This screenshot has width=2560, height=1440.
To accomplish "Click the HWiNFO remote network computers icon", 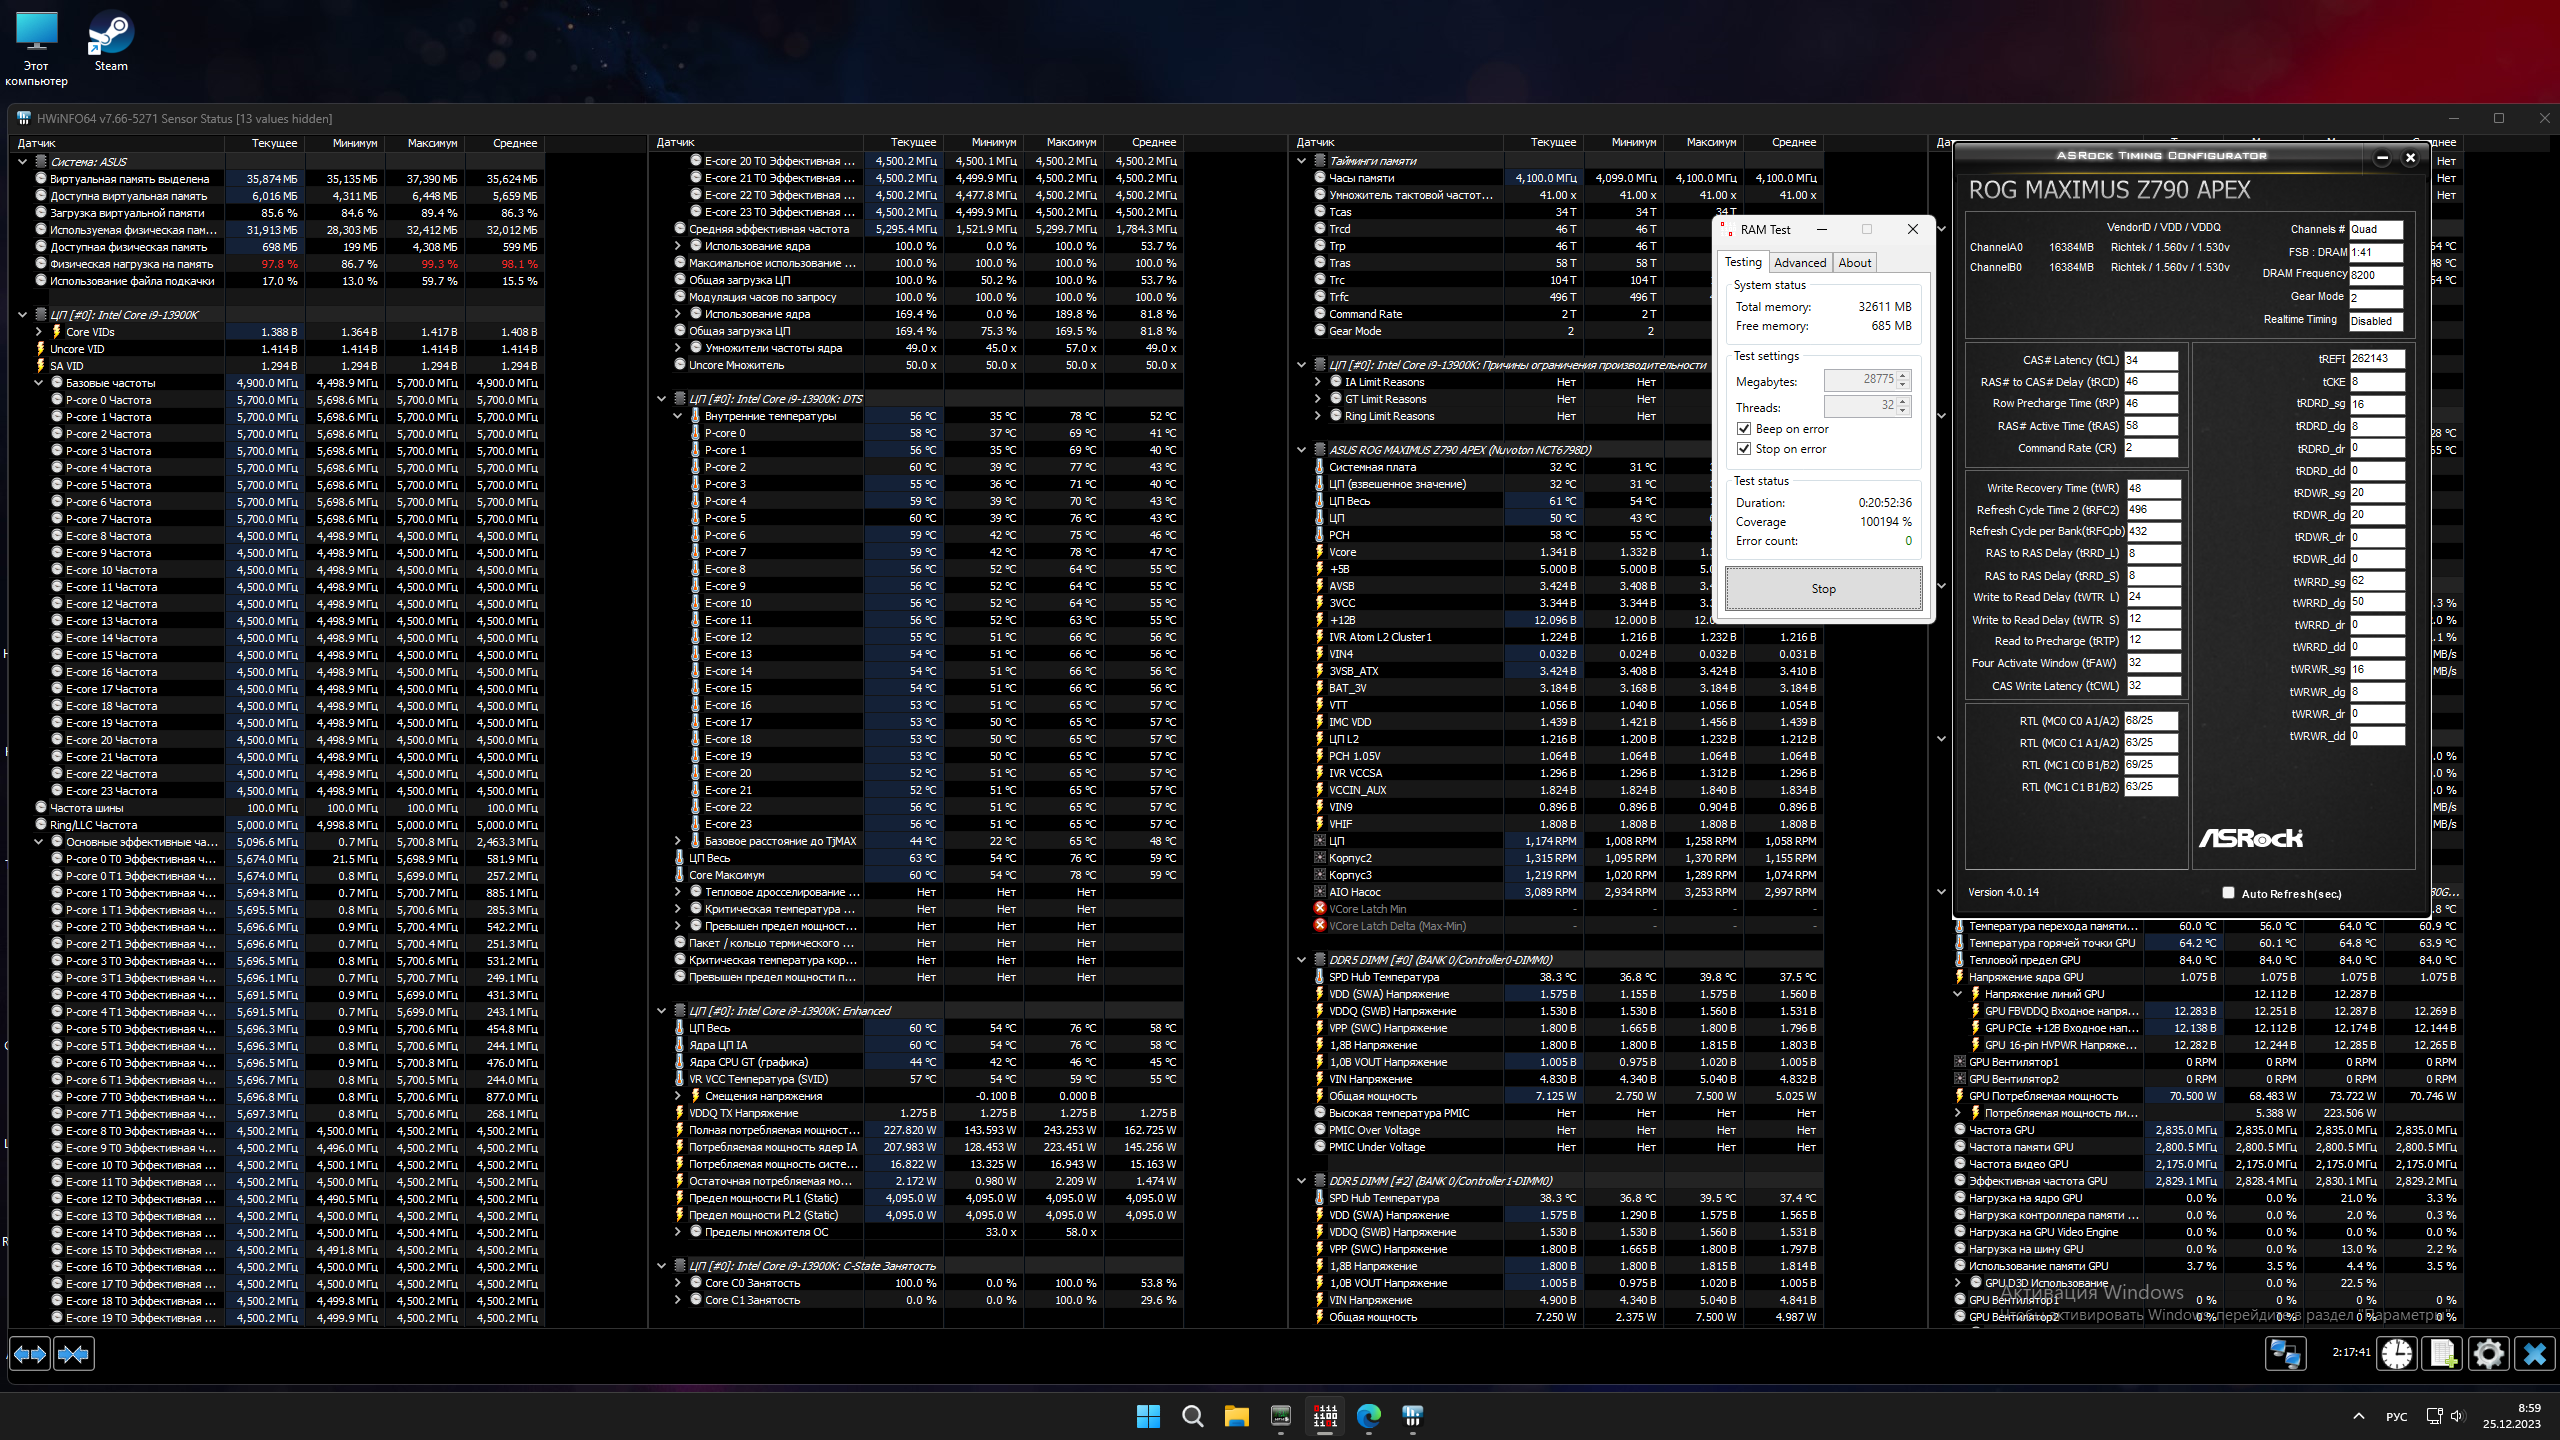I will 2285,1353.
